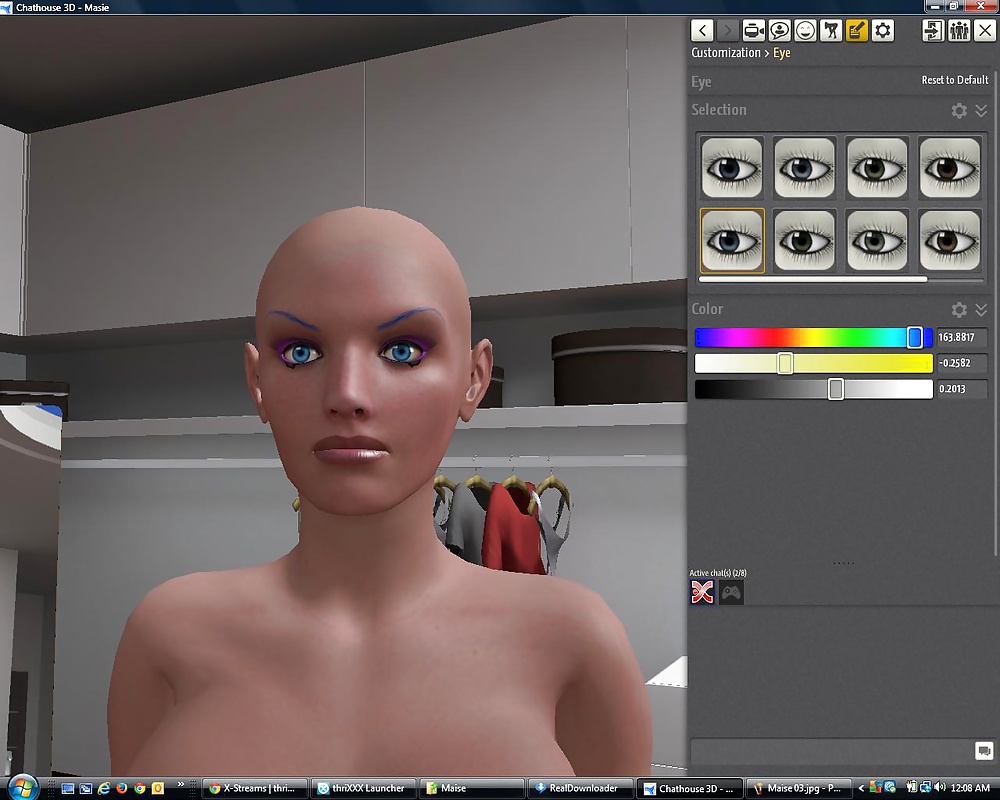Click Reset to Default
This screenshot has height=800, width=1000.
(x=954, y=80)
